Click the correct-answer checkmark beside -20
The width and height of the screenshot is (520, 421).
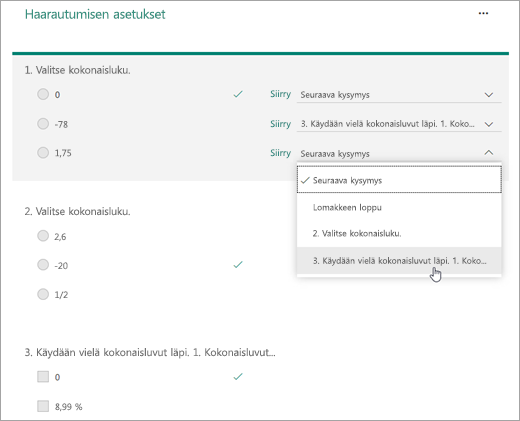[x=238, y=265]
